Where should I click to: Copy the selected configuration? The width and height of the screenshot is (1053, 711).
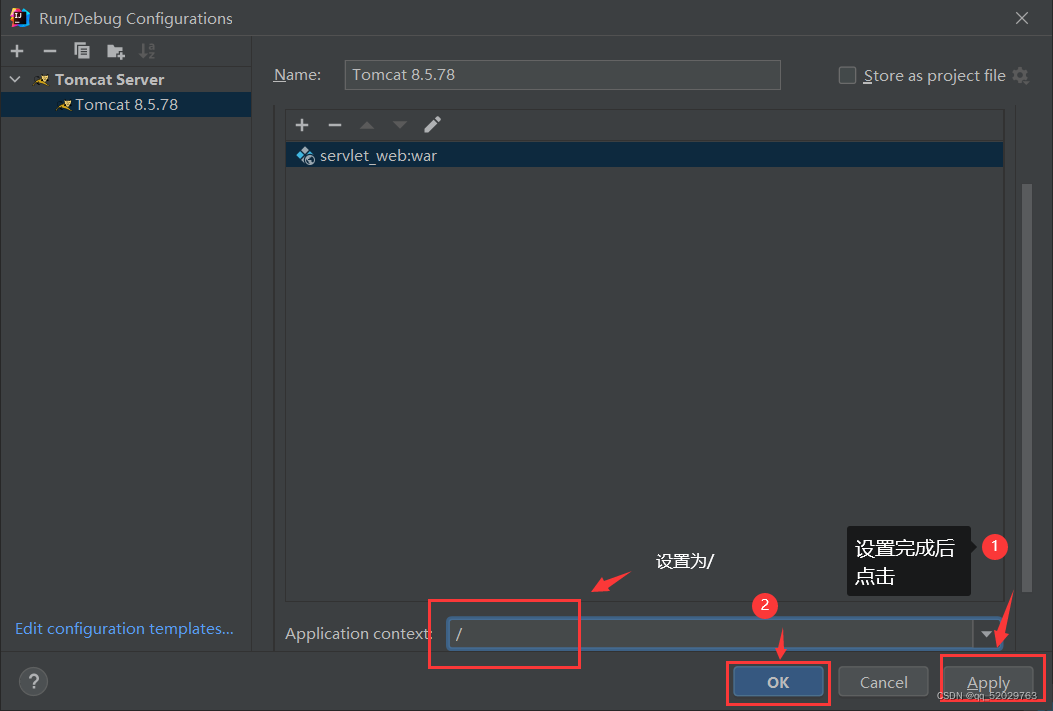tap(82, 51)
